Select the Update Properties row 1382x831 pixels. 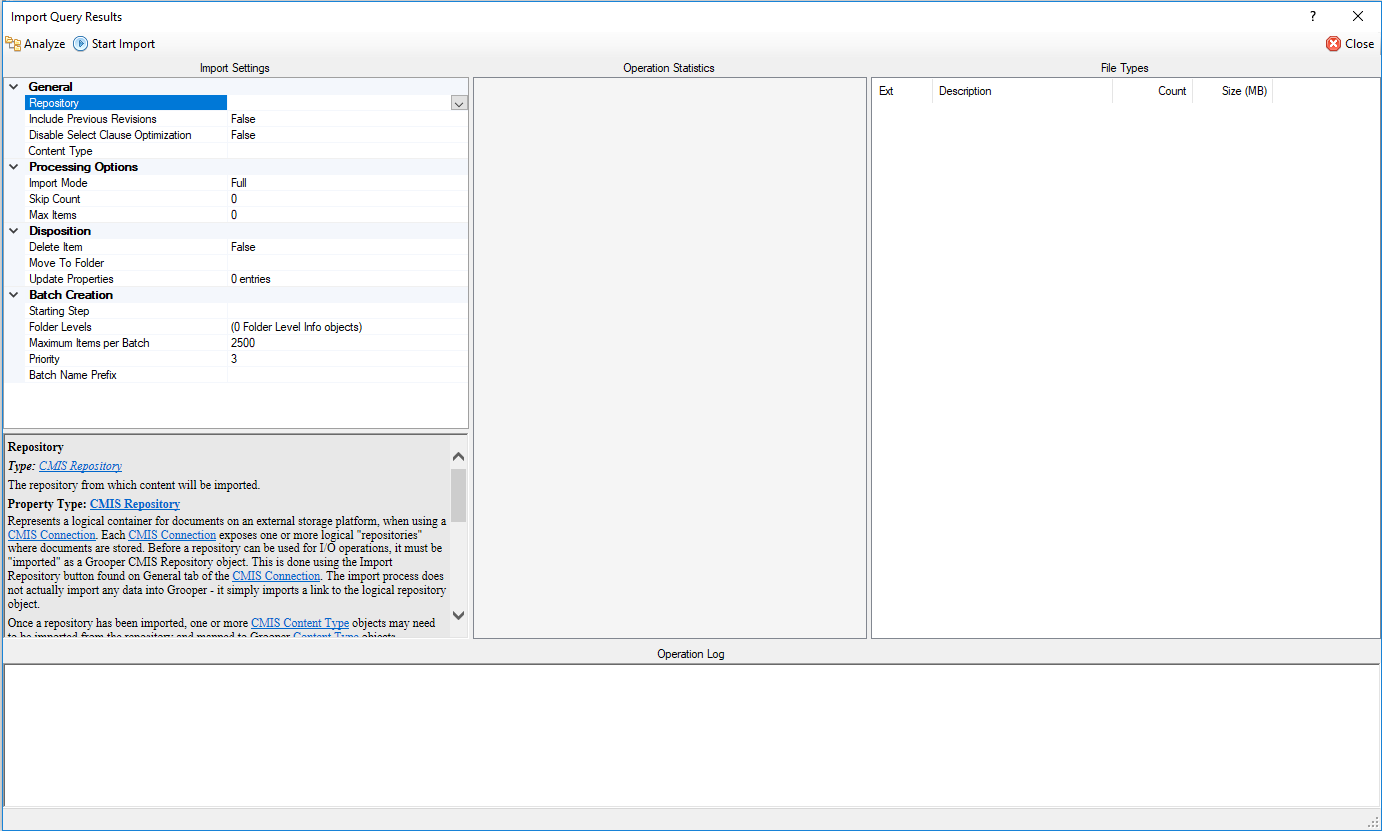pyautogui.click(x=246, y=279)
